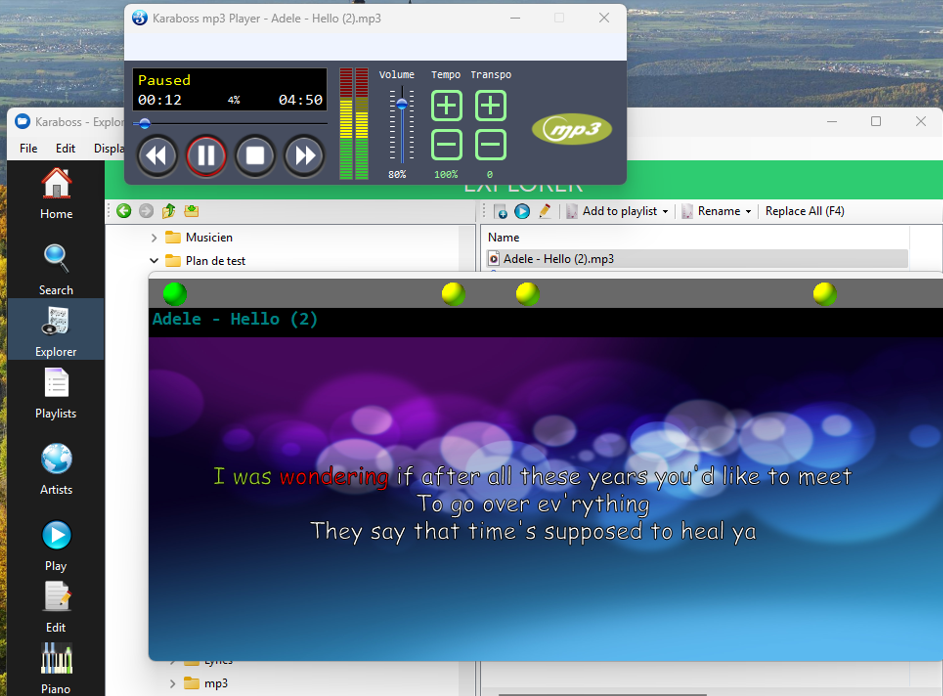Image resolution: width=943 pixels, height=696 pixels.
Task: Lower transpose with the minus button
Action: 490,145
